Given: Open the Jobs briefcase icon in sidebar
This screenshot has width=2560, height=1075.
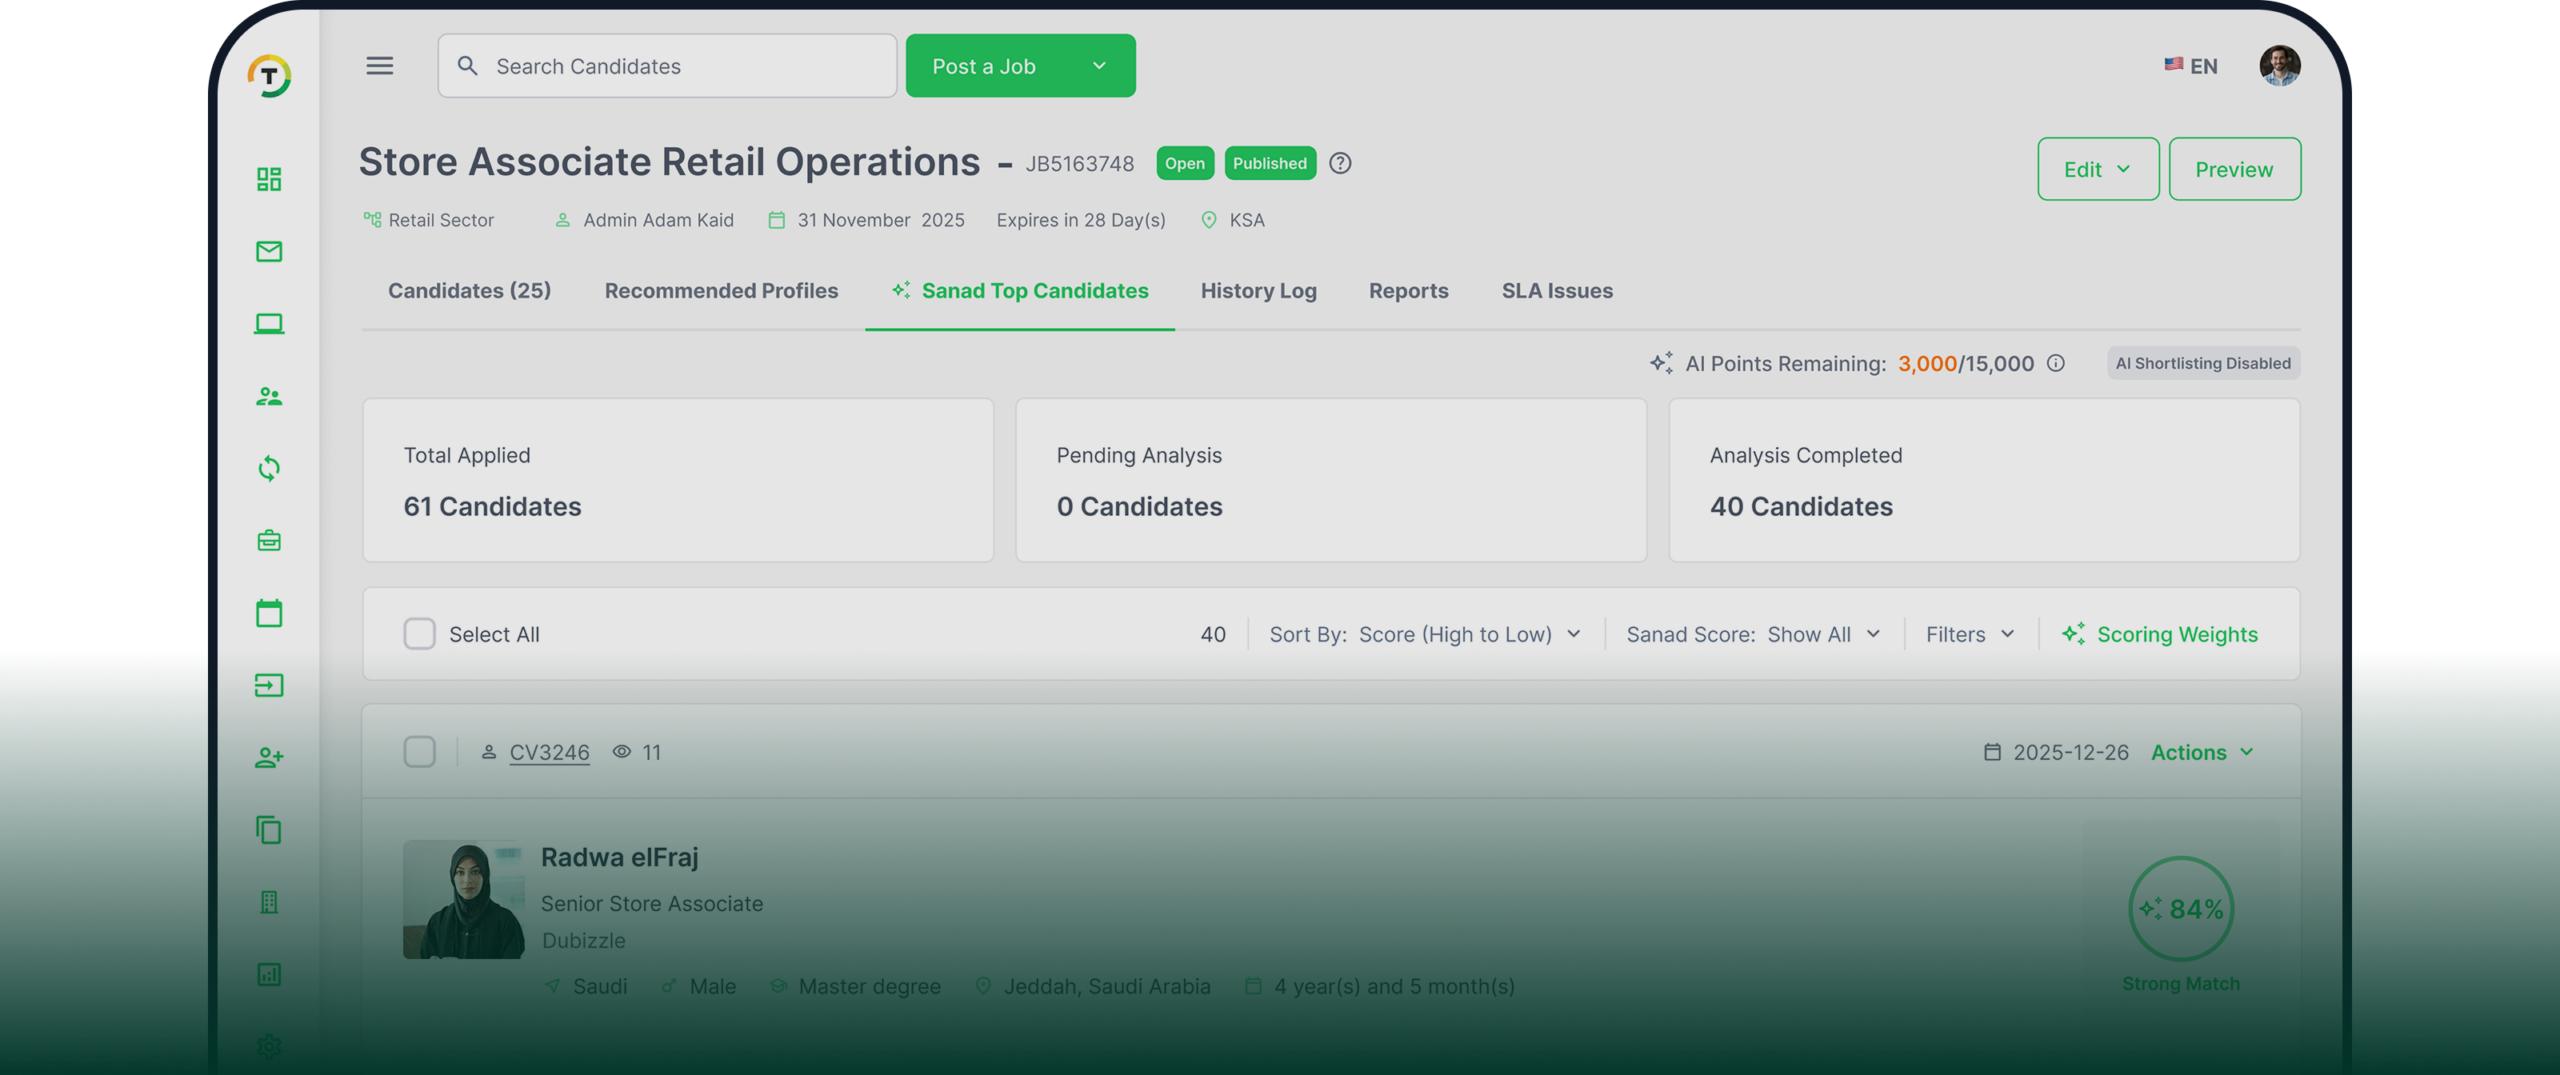Looking at the screenshot, I should coord(268,540).
